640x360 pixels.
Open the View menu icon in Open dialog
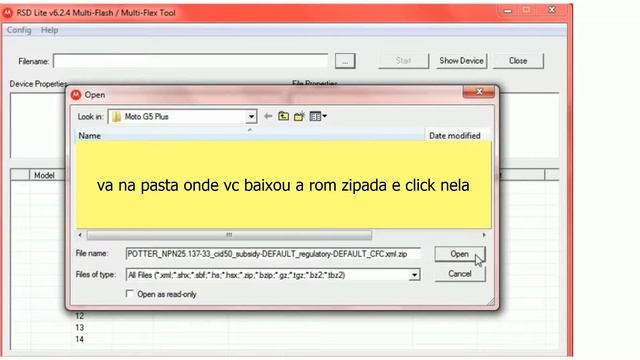[x=318, y=116]
